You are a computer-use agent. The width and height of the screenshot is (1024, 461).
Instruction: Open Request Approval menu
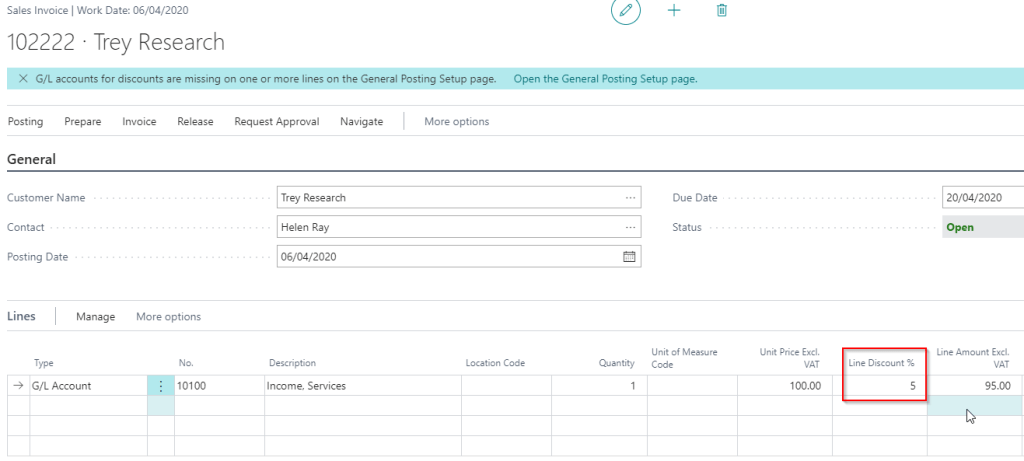[x=276, y=122]
